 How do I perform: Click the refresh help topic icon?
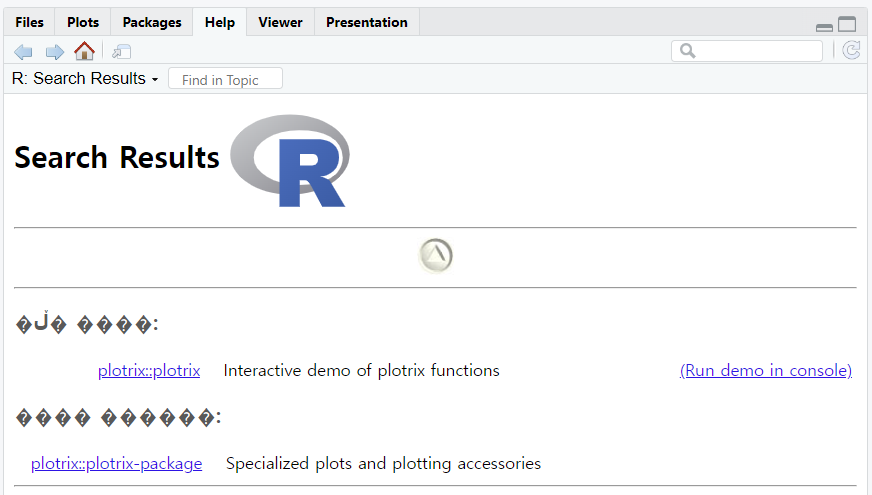(x=851, y=51)
